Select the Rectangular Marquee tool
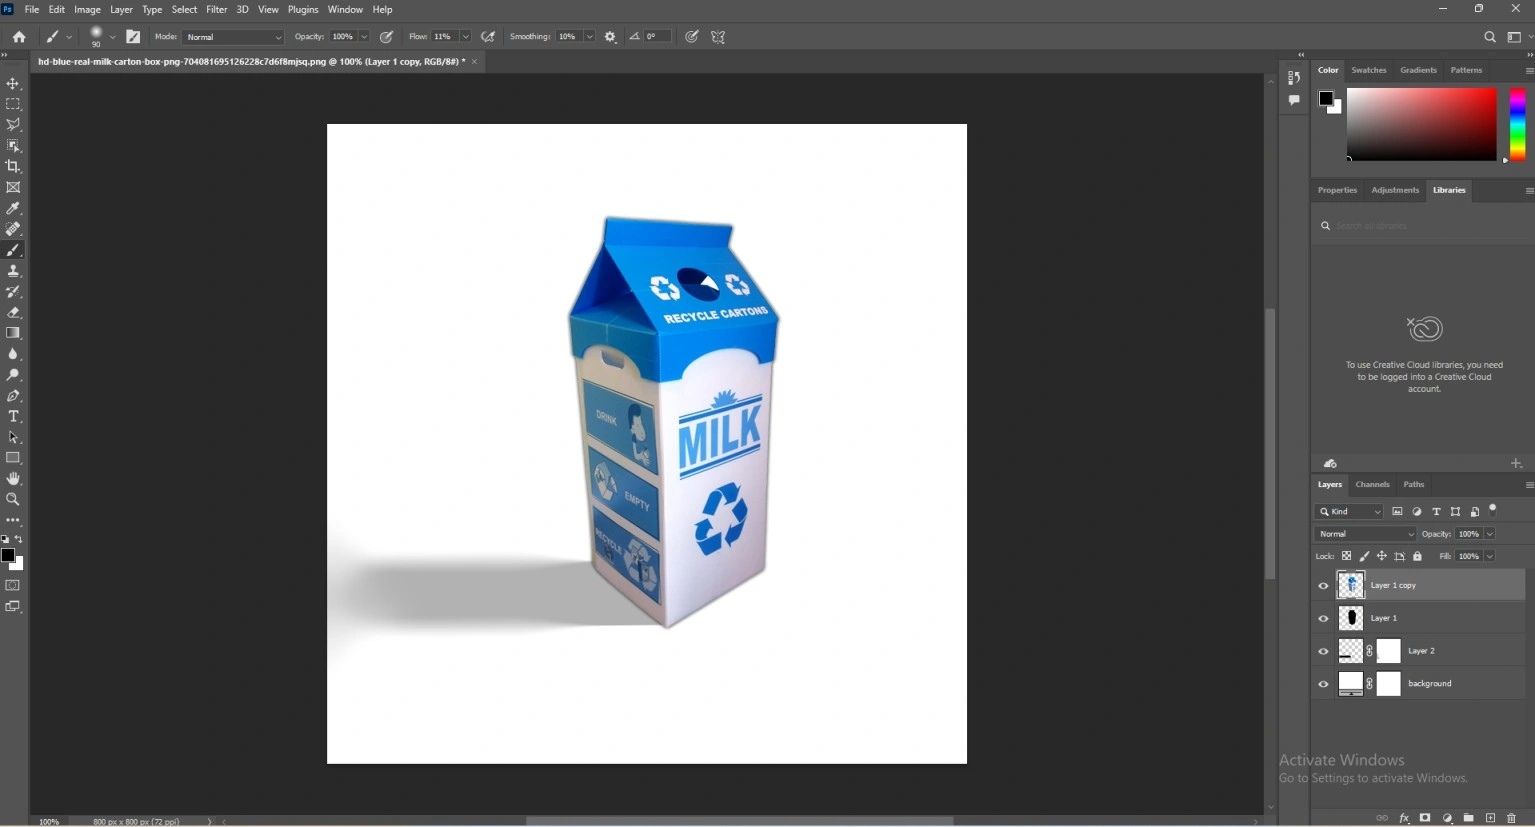 13,104
